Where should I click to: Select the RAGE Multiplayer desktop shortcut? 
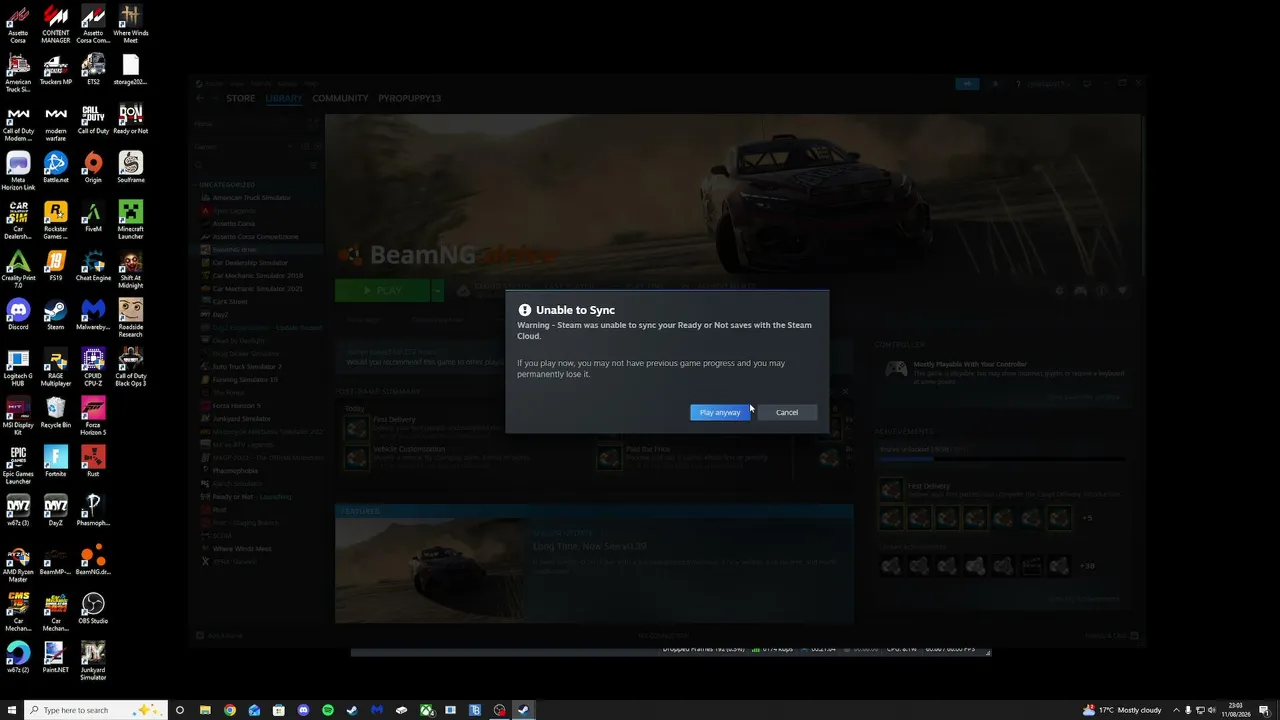click(x=56, y=368)
